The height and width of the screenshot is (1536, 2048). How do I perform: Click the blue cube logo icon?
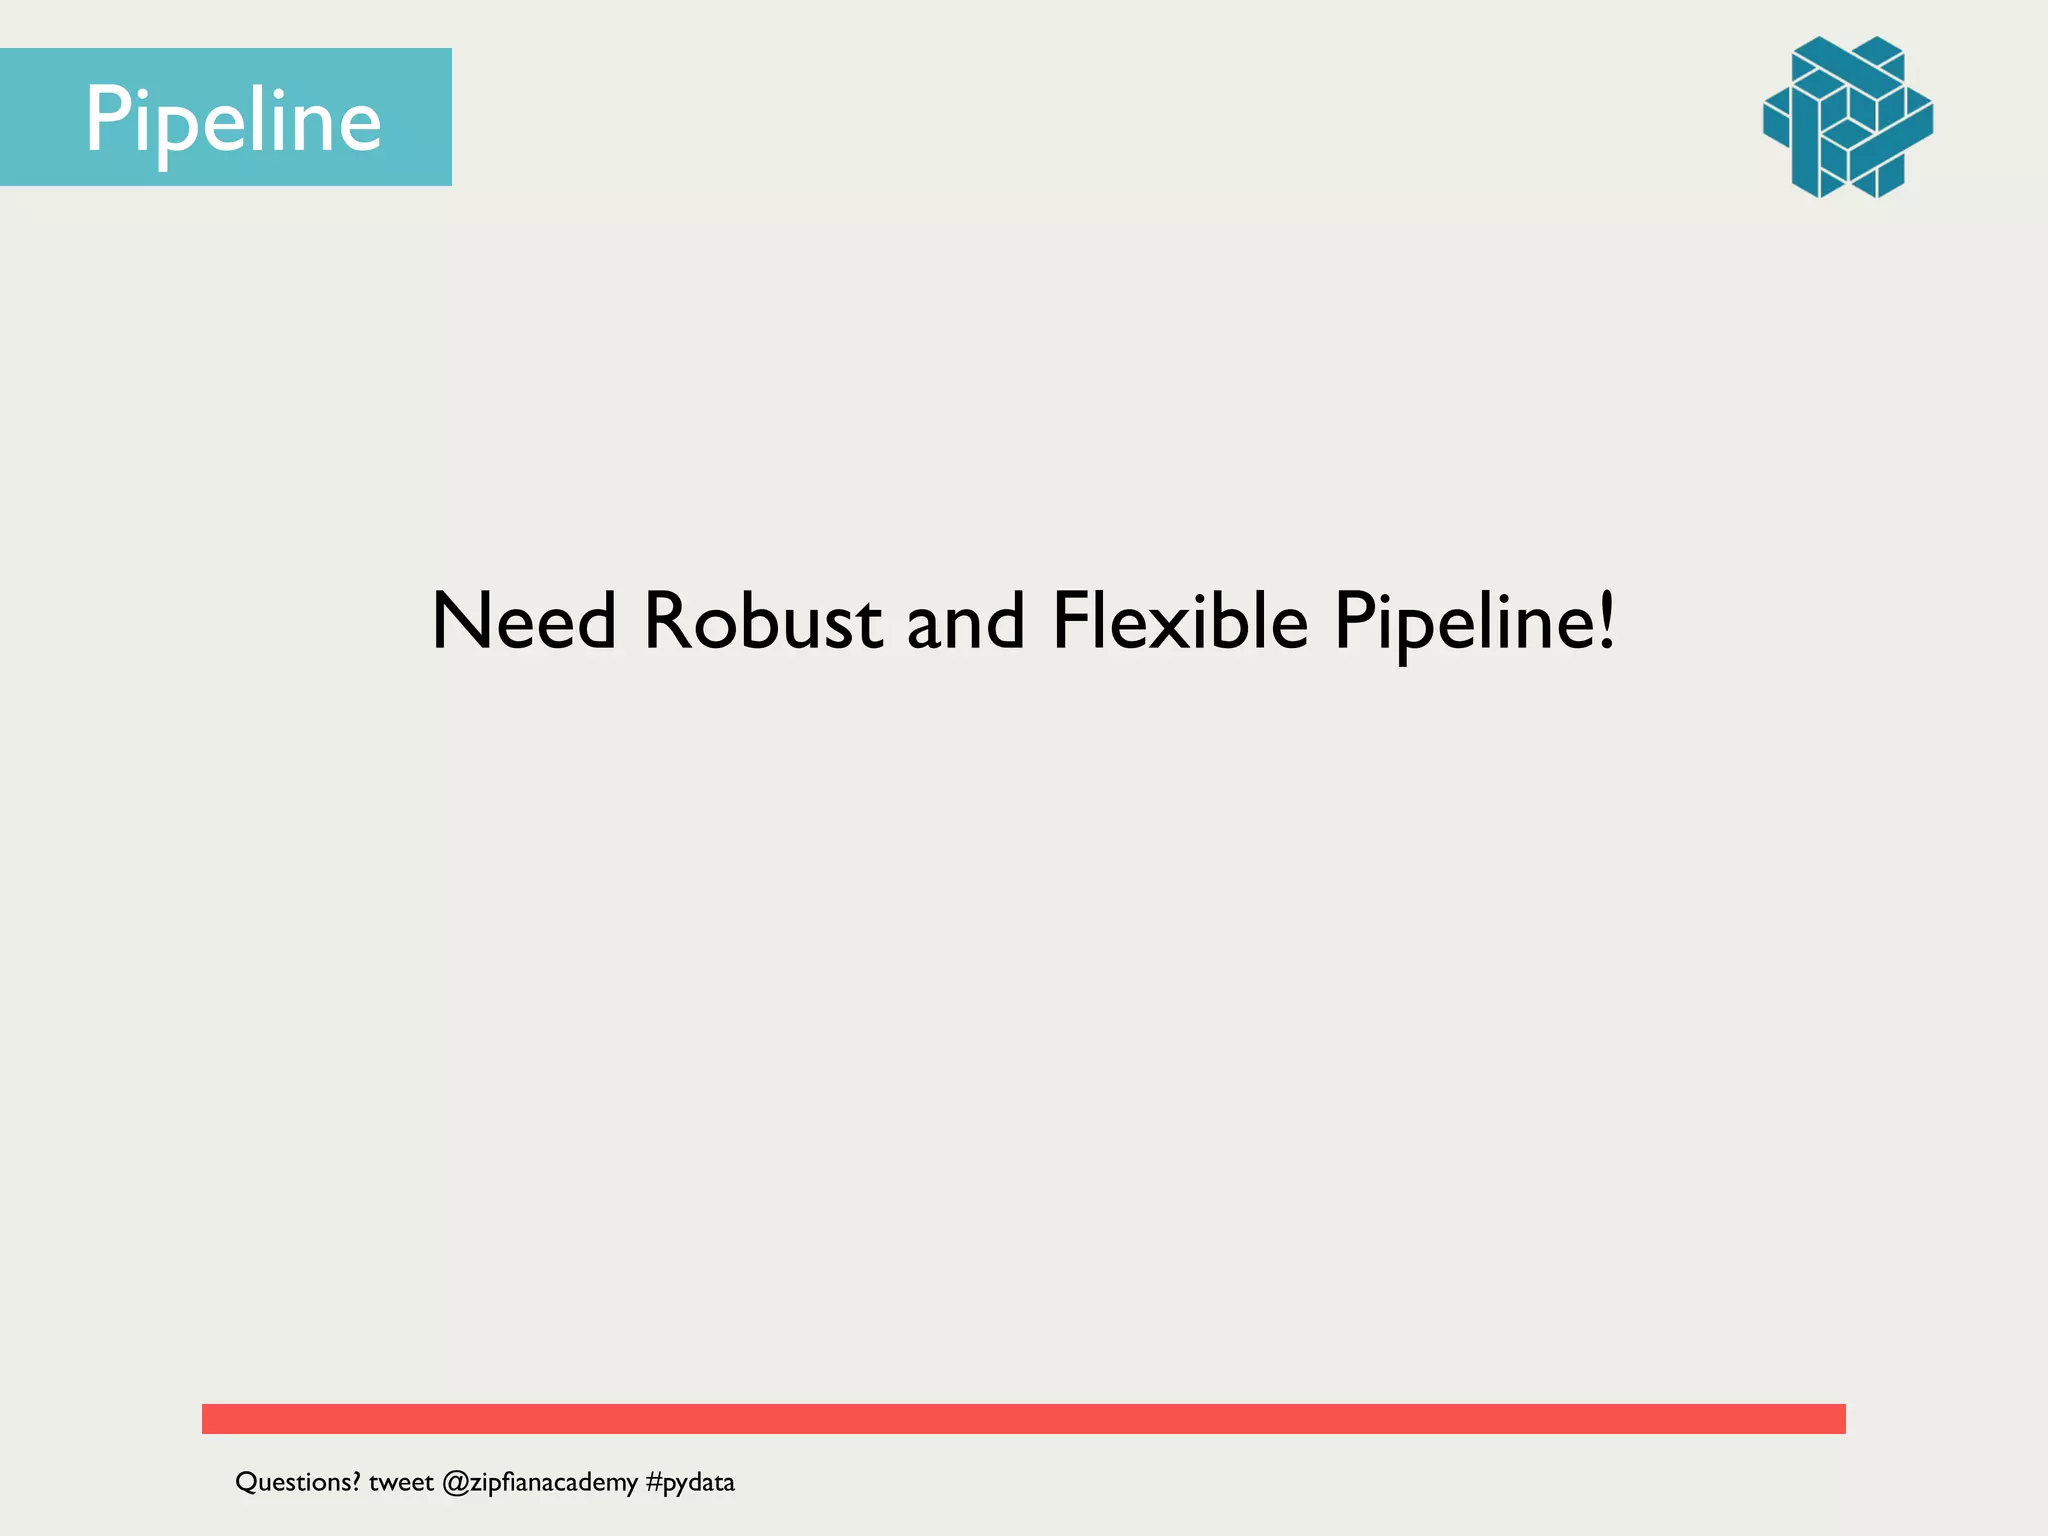1848,117
